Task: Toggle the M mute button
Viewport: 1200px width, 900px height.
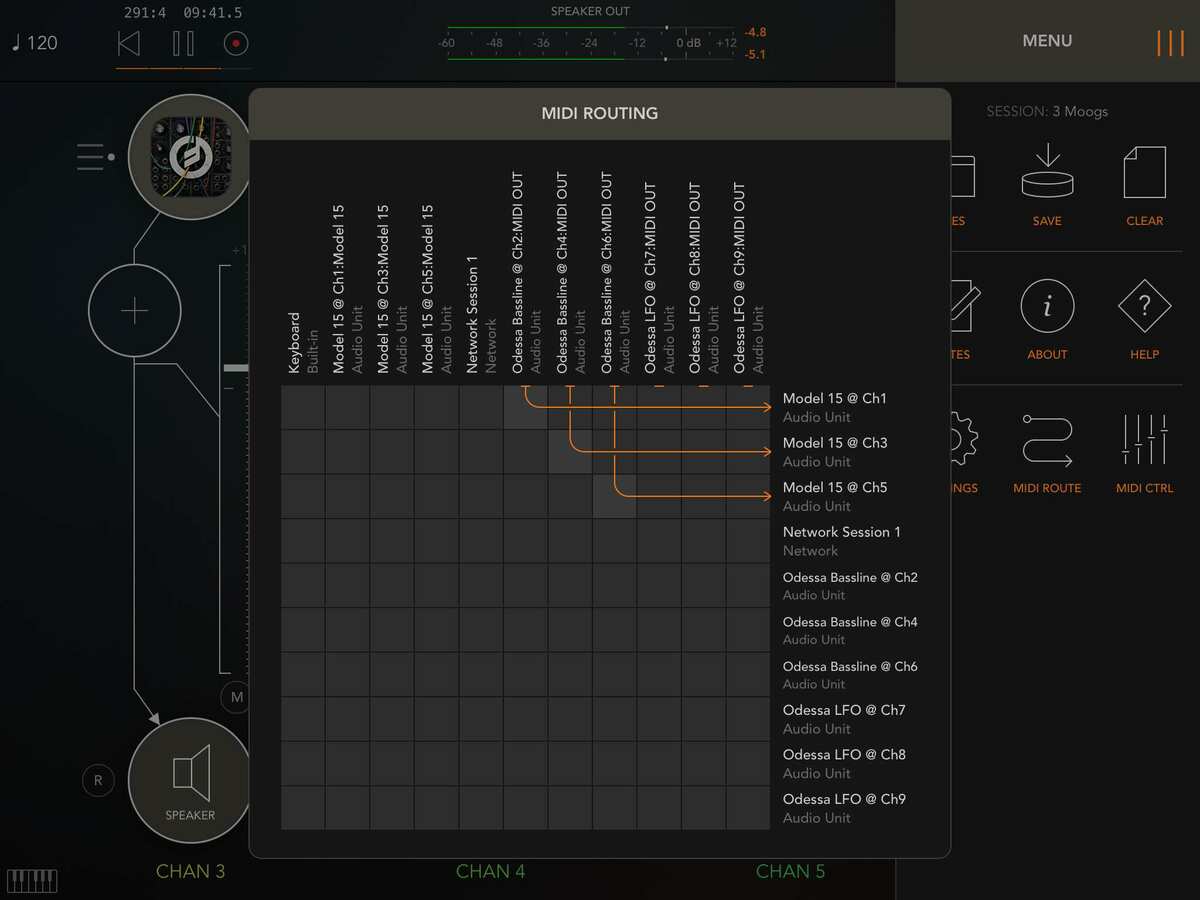Action: (236, 697)
